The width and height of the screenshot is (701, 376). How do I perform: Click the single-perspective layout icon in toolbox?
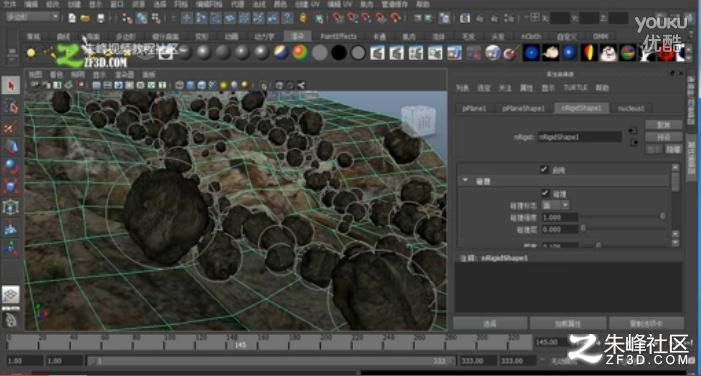(x=11, y=295)
